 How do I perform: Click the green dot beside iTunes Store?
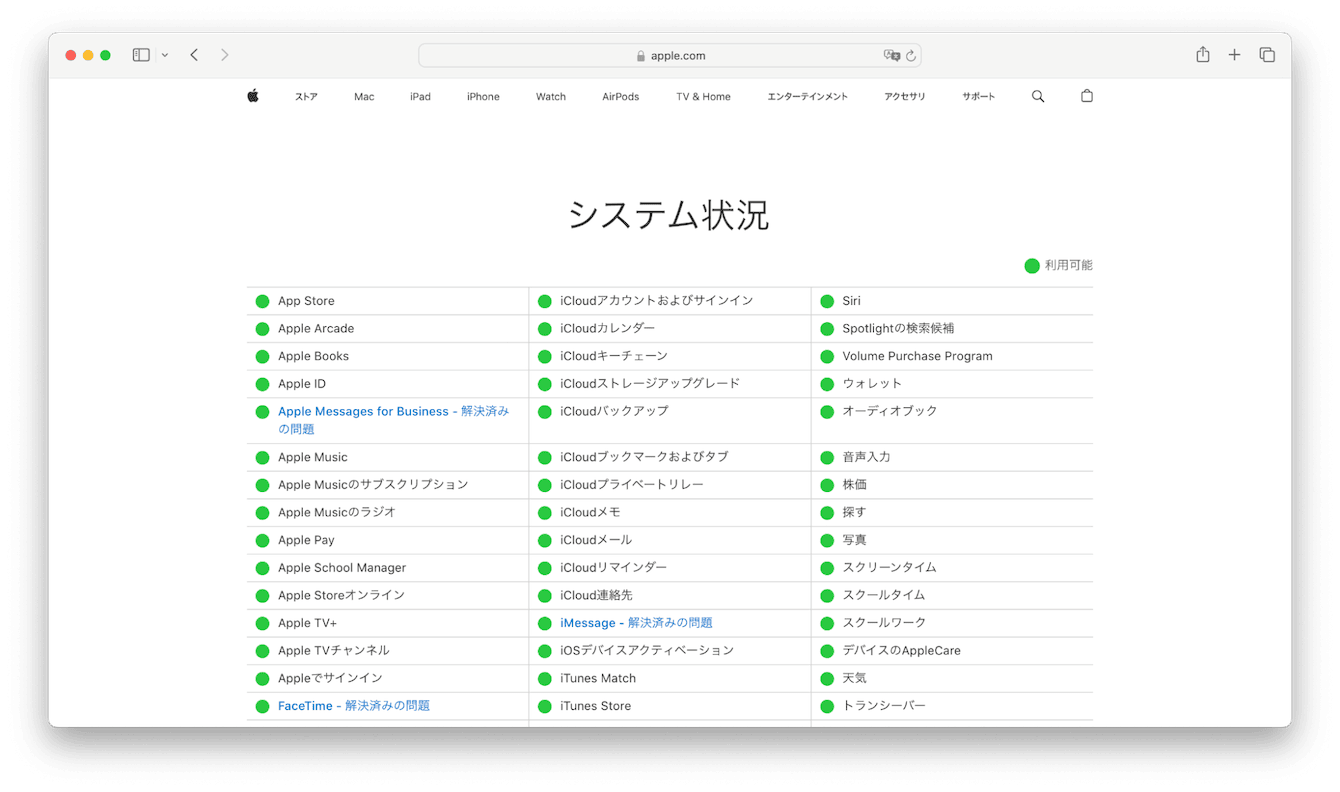click(545, 707)
